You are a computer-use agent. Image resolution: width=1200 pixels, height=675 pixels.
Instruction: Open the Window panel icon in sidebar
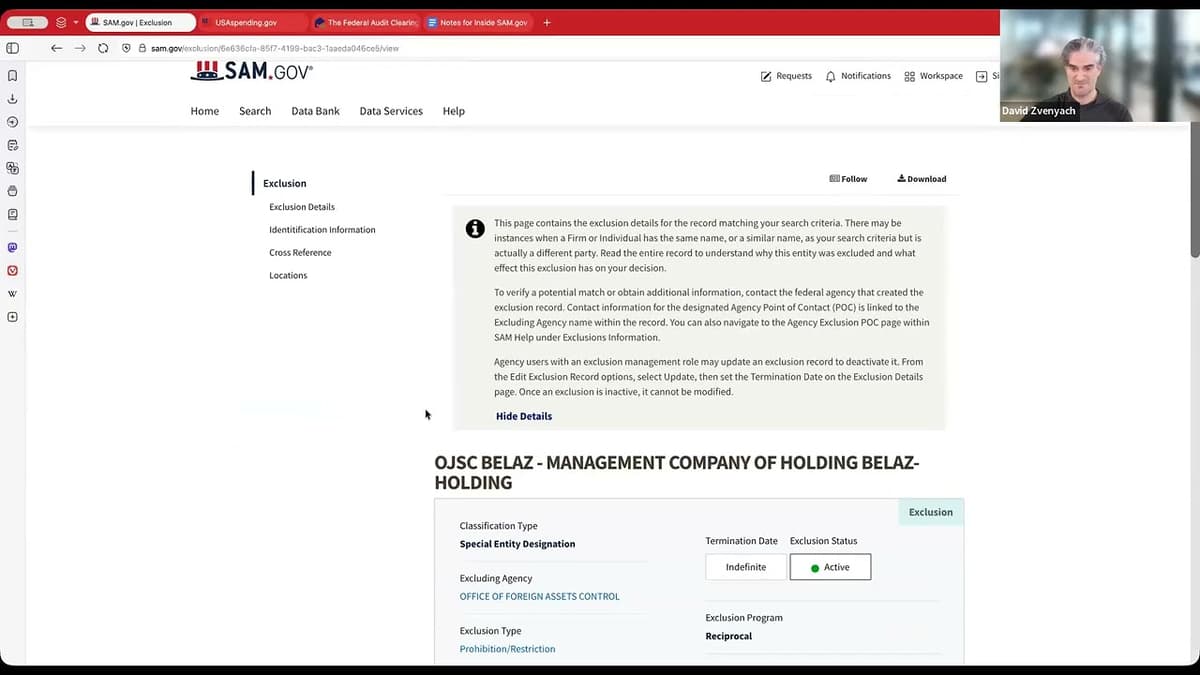click(x=12, y=191)
